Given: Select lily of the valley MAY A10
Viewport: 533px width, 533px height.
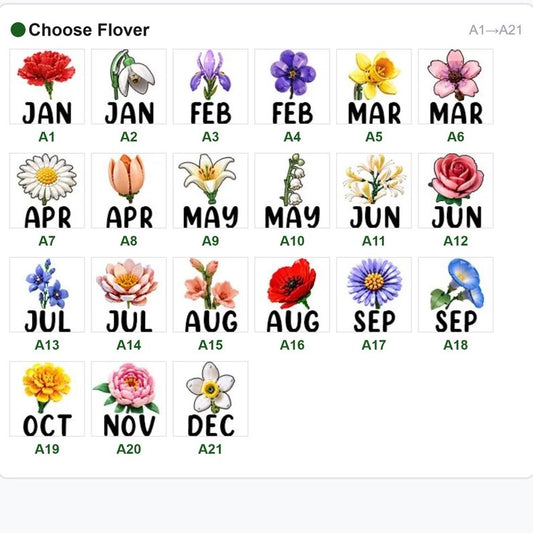Looking at the screenshot, I should point(292,191).
